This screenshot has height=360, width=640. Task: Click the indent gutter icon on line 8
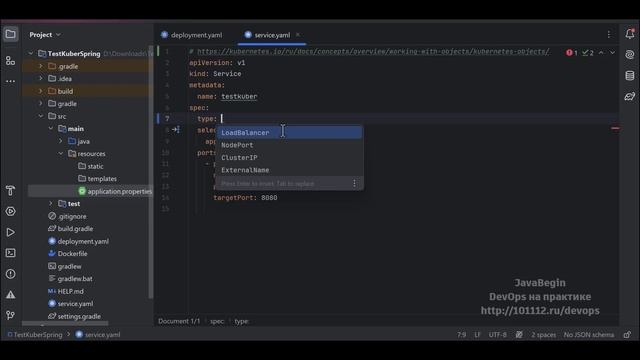[176, 129]
